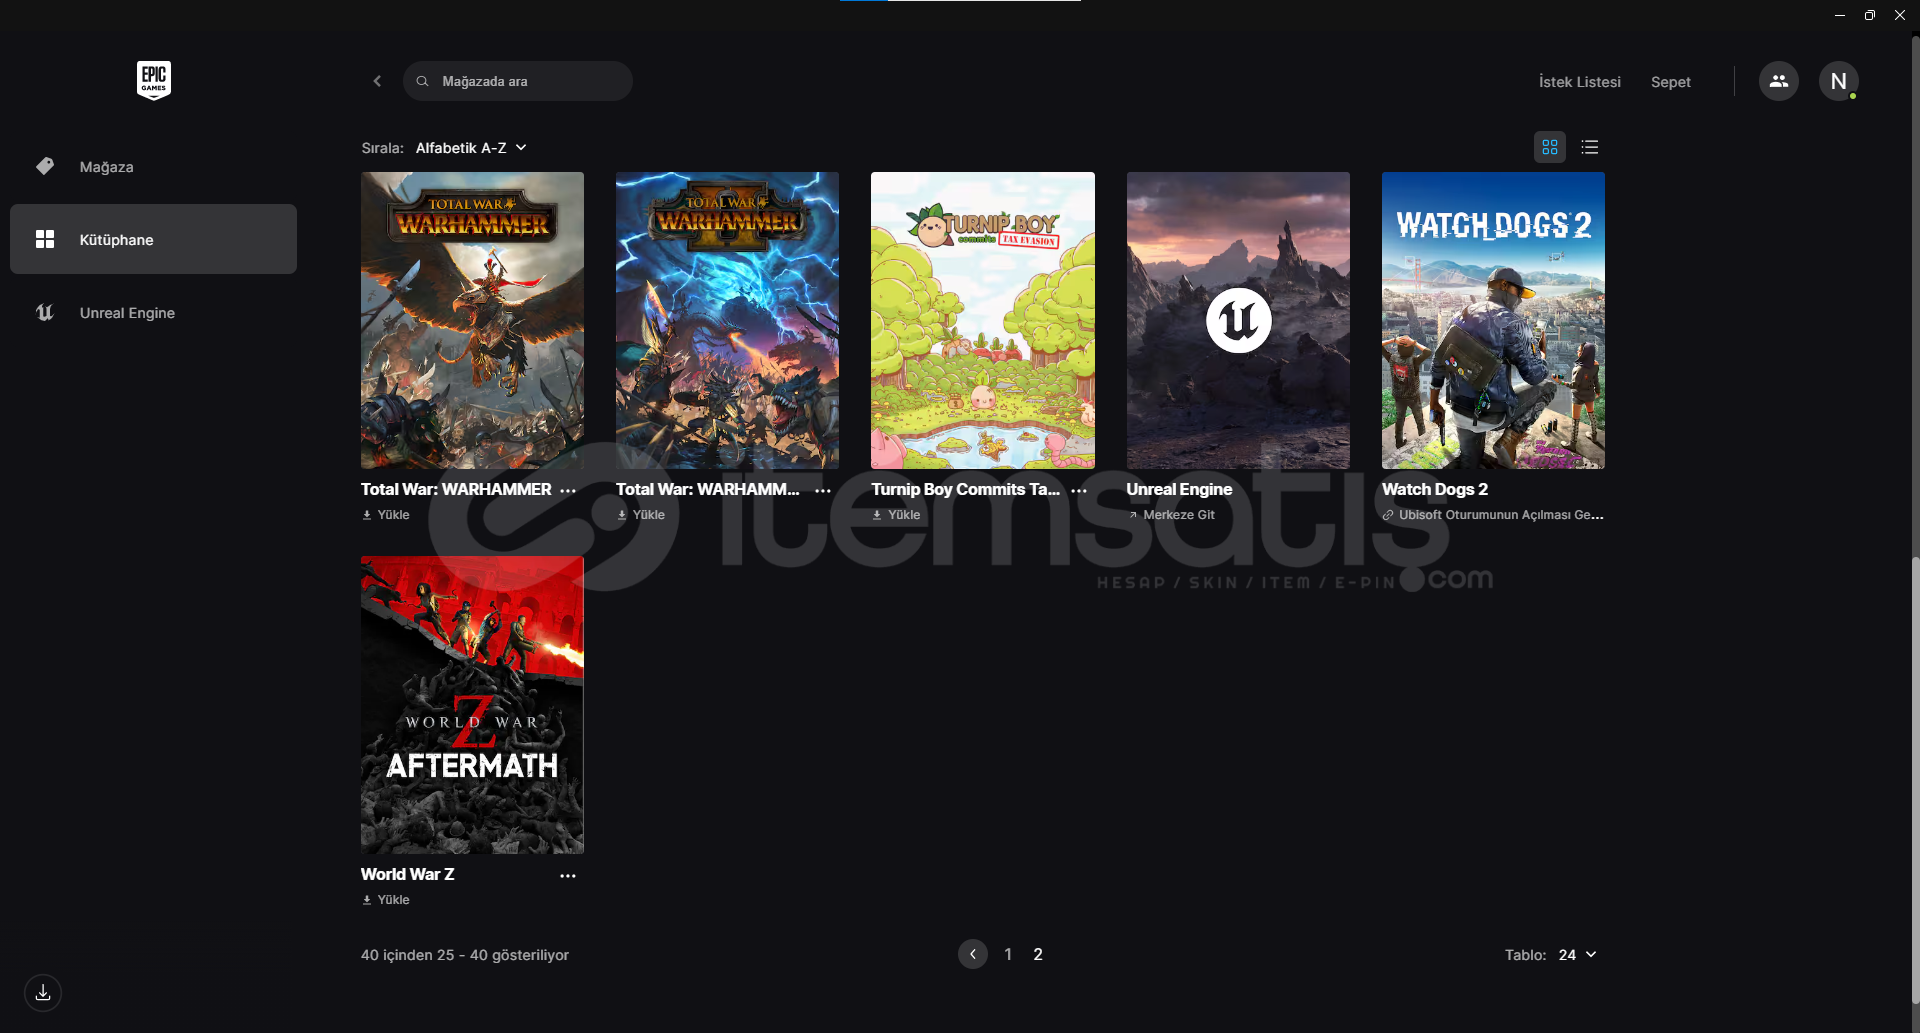Image resolution: width=1920 pixels, height=1033 pixels.
Task: Go back using the arrow beside search
Action: (x=377, y=81)
